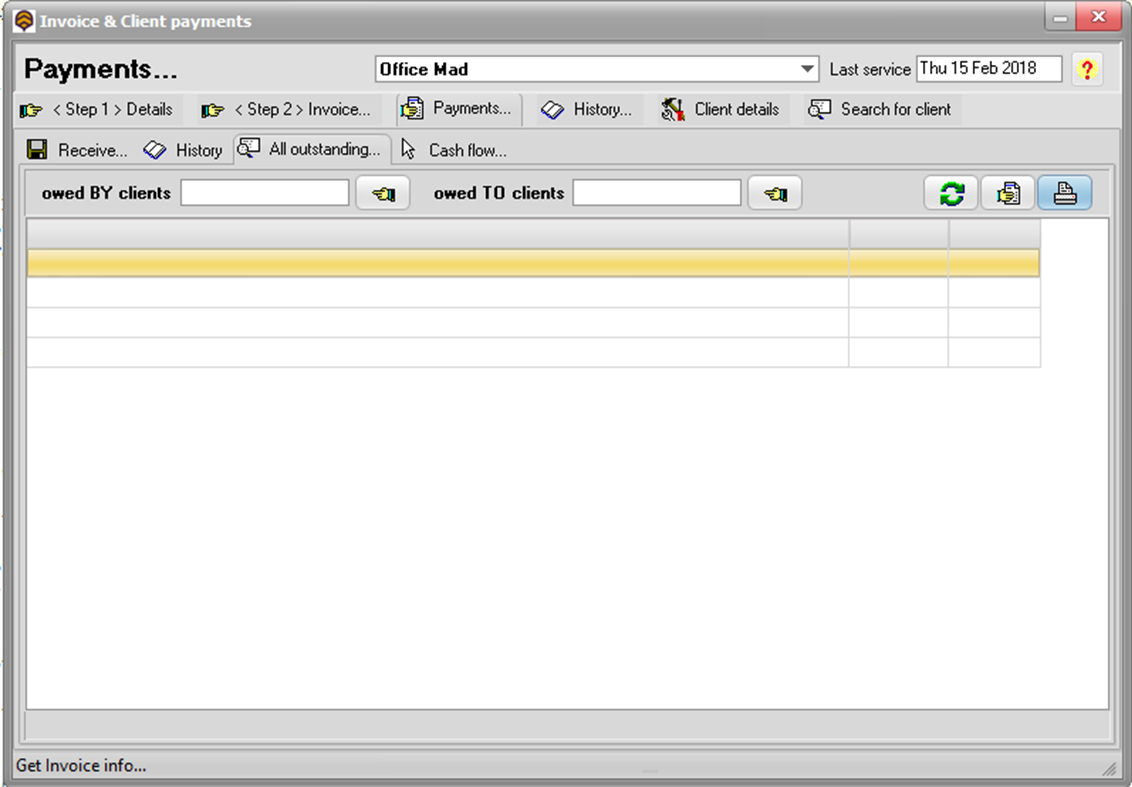Image resolution: width=1132 pixels, height=787 pixels.
Task: Click the History book icon
Action: (x=553, y=109)
